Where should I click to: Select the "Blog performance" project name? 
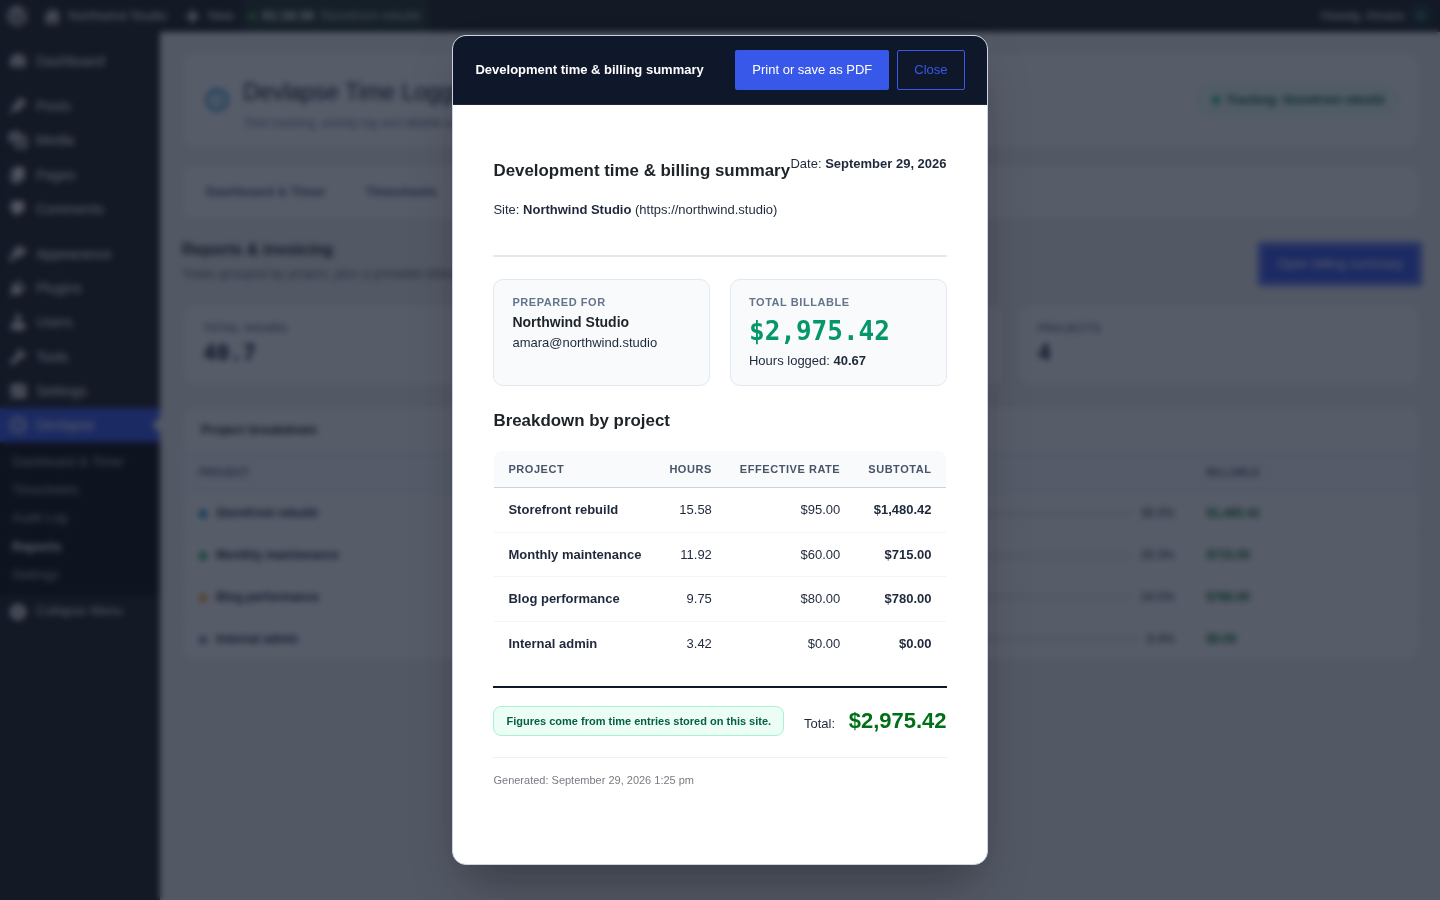click(564, 599)
